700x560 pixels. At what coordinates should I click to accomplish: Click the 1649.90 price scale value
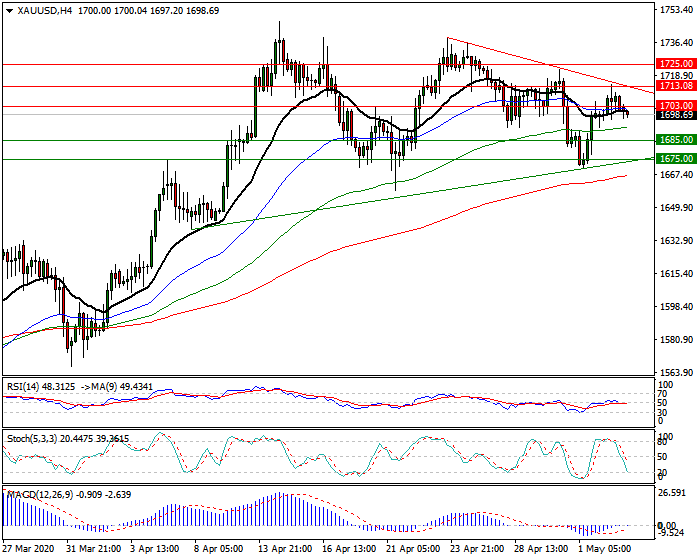click(x=677, y=208)
